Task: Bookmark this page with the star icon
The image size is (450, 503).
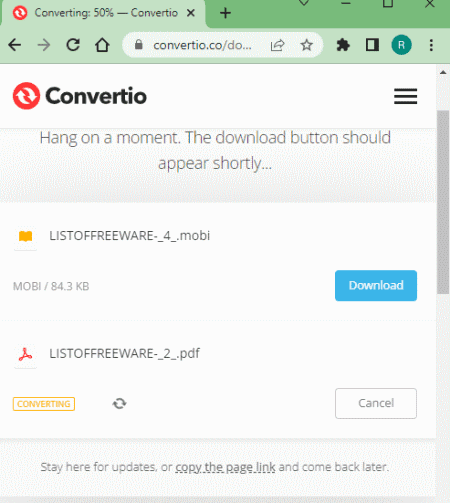Action: click(x=307, y=45)
